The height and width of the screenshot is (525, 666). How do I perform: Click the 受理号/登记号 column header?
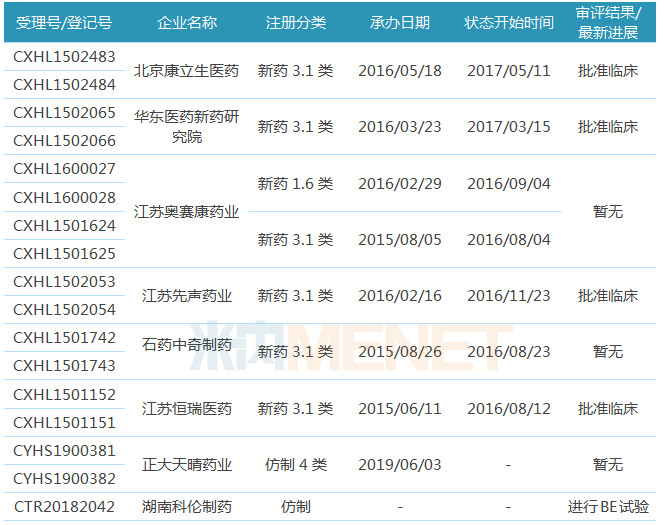[64, 23]
